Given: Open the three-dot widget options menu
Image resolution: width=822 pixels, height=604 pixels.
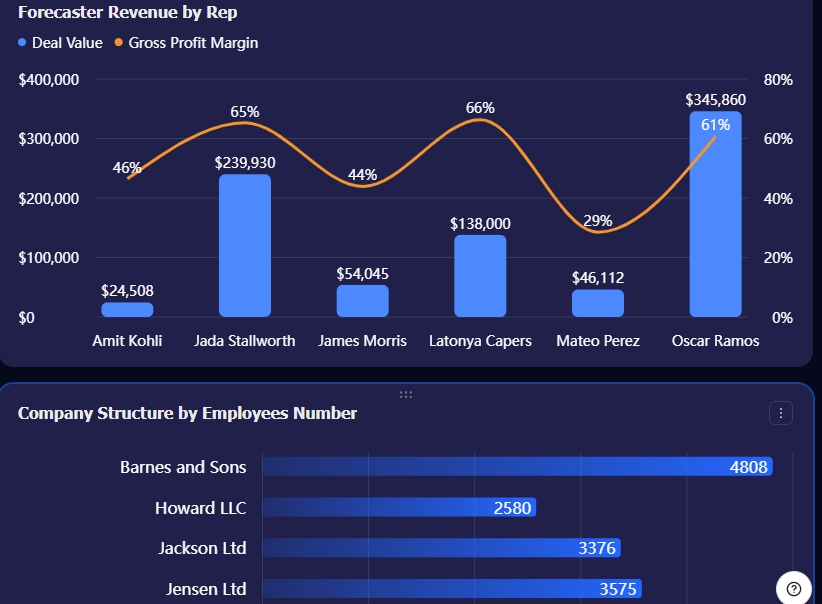Looking at the screenshot, I should (781, 413).
